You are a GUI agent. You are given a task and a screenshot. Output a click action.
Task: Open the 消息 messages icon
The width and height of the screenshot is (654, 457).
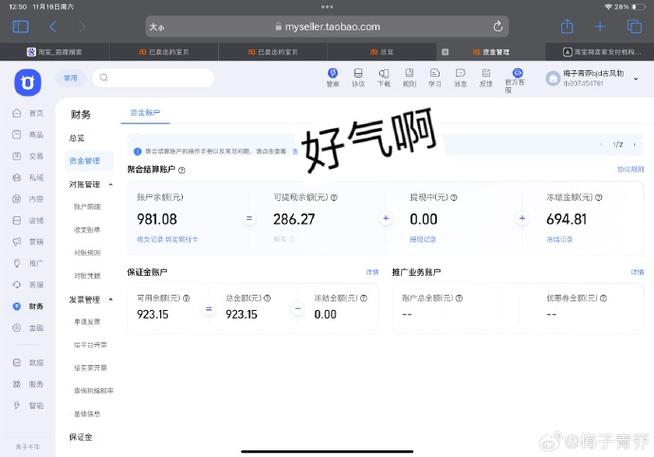pyautogui.click(x=460, y=78)
